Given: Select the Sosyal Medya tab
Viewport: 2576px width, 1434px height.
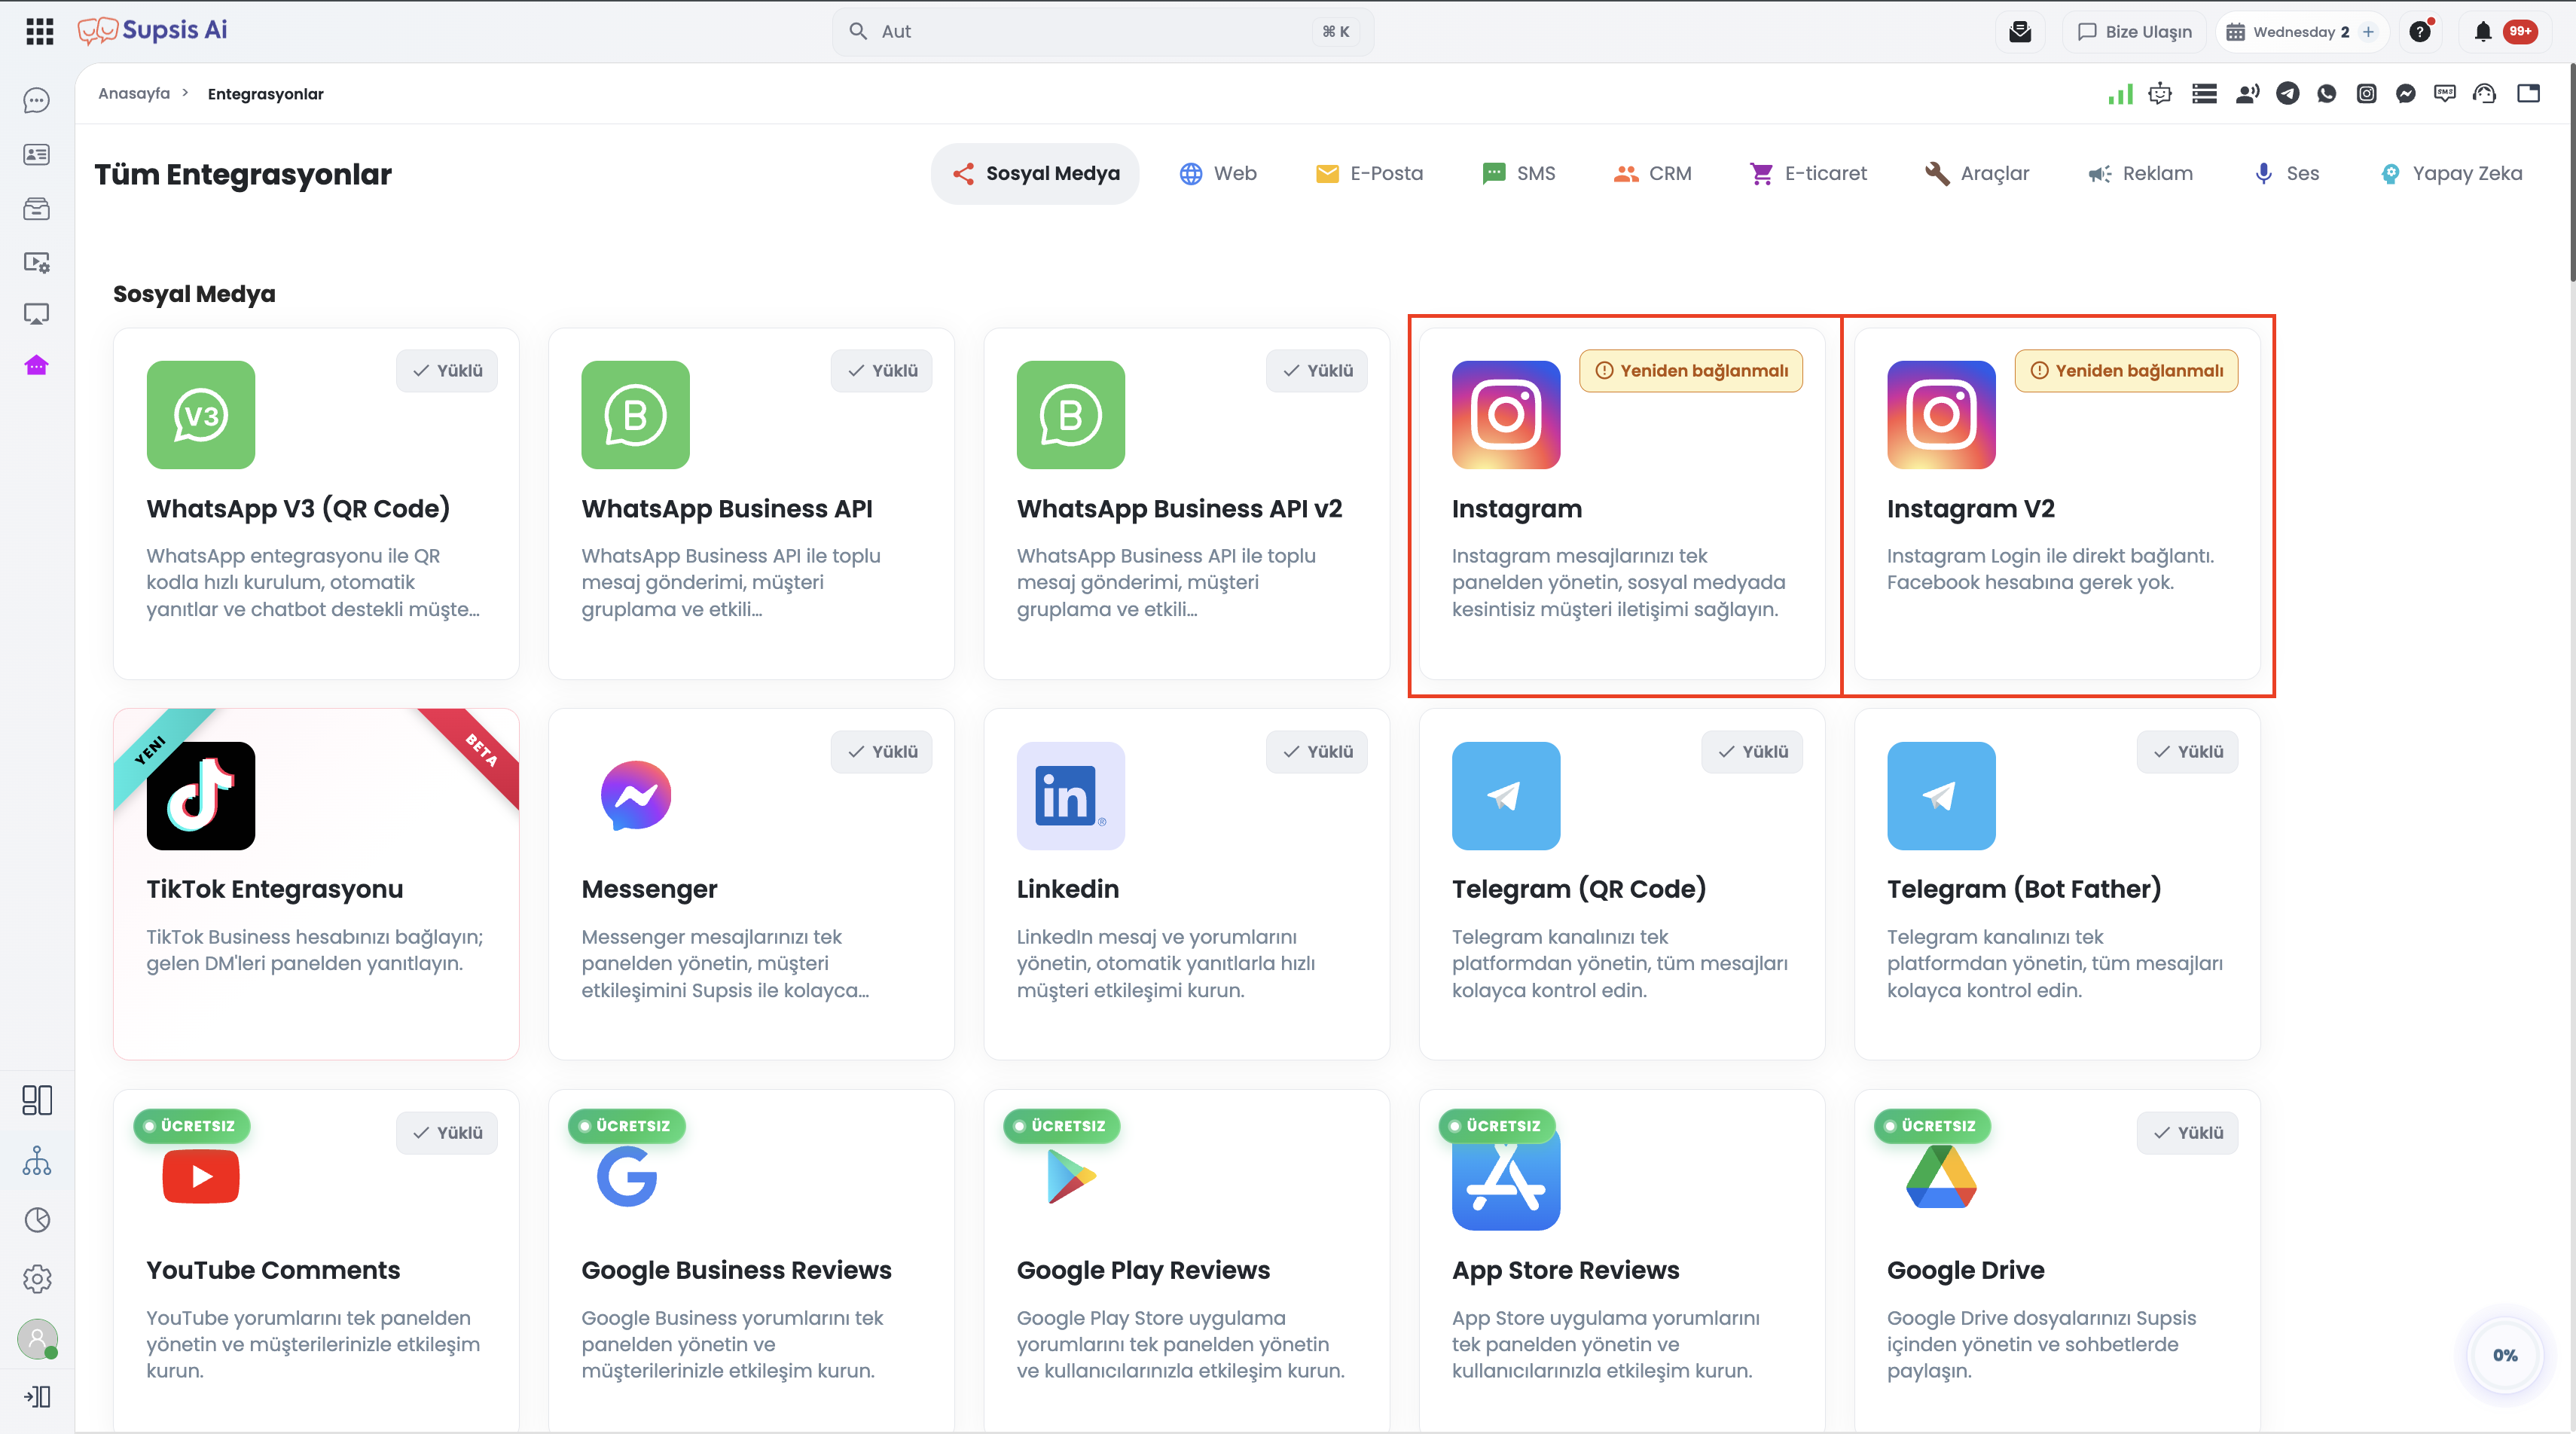Looking at the screenshot, I should (x=1035, y=173).
